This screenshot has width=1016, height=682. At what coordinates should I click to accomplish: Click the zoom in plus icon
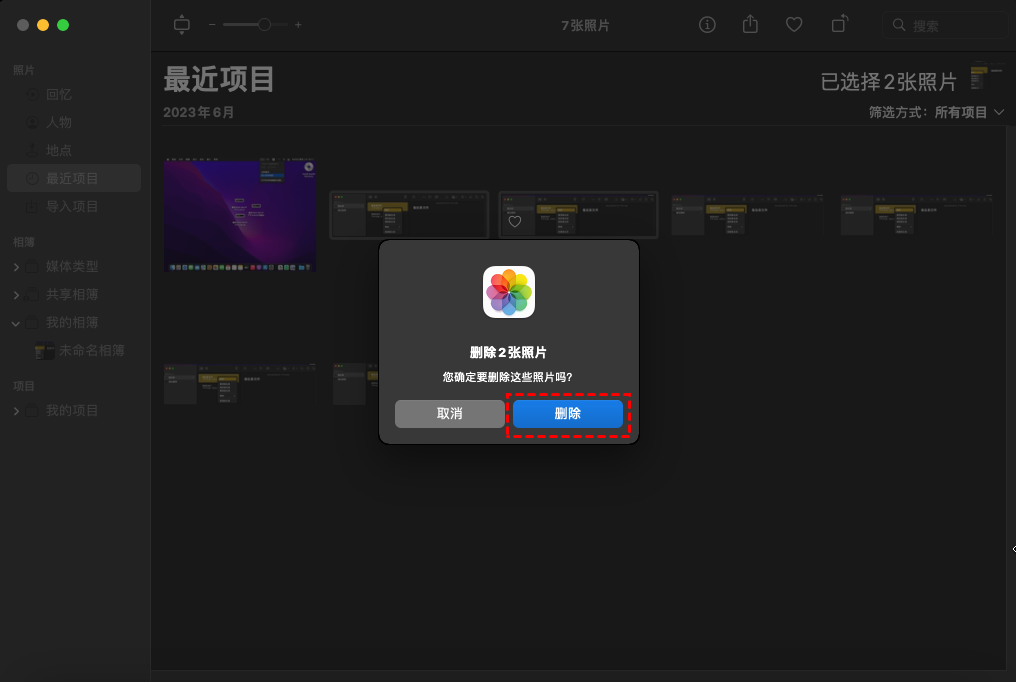(298, 25)
